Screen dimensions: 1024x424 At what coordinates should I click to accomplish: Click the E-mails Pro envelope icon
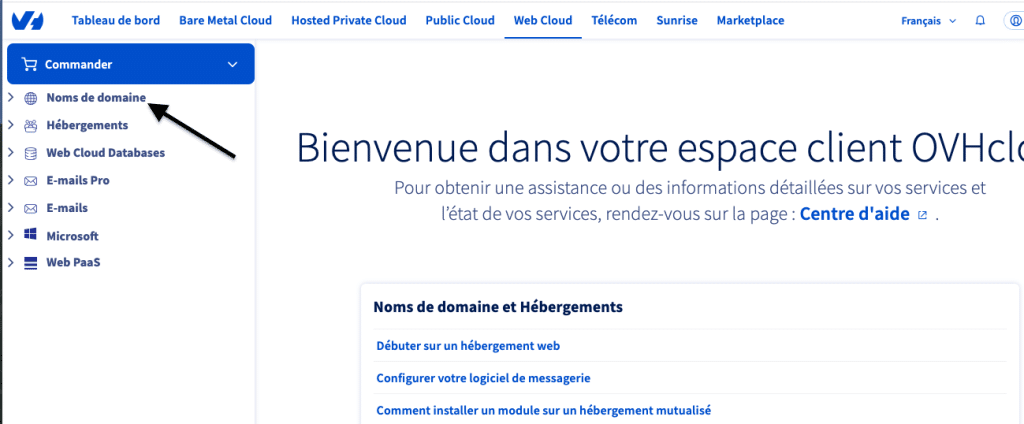[30, 181]
